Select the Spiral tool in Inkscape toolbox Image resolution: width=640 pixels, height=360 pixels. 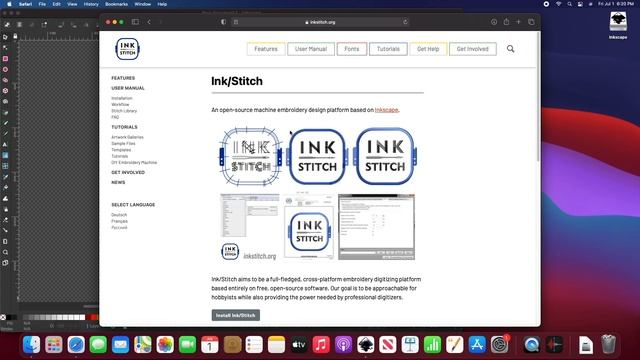(5, 101)
